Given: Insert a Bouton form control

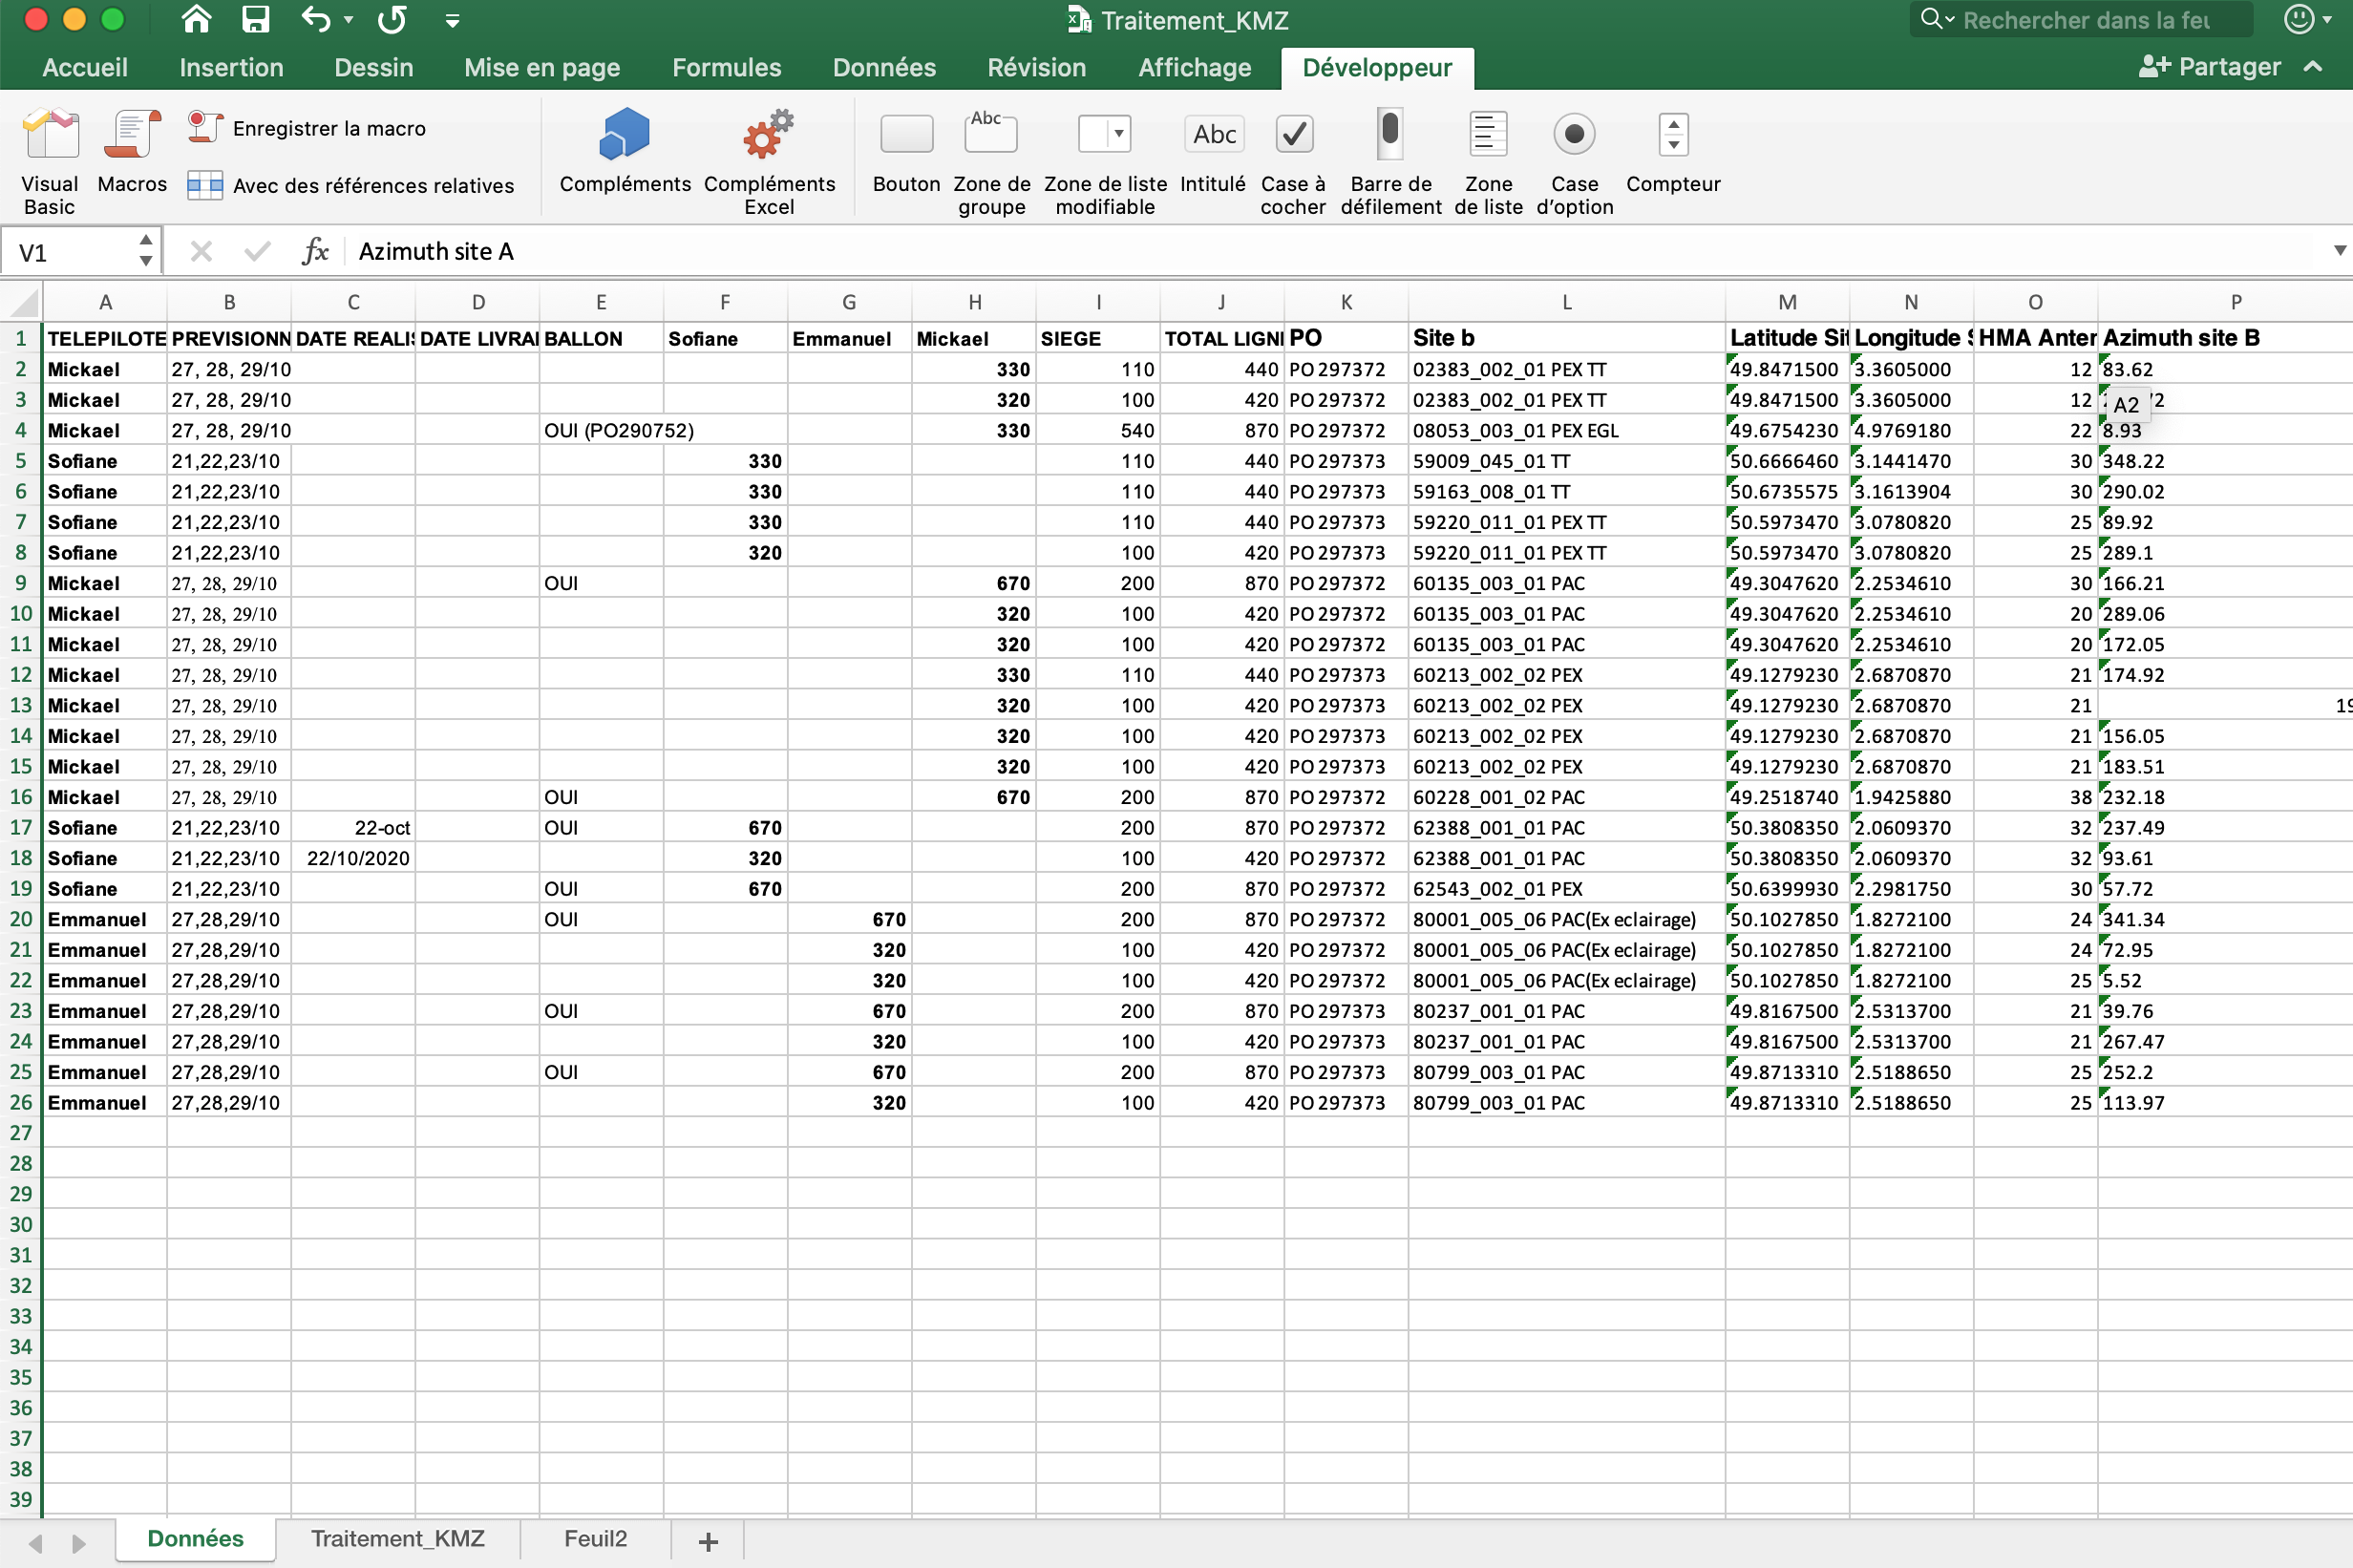Looking at the screenshot, I should click(906, 150).
